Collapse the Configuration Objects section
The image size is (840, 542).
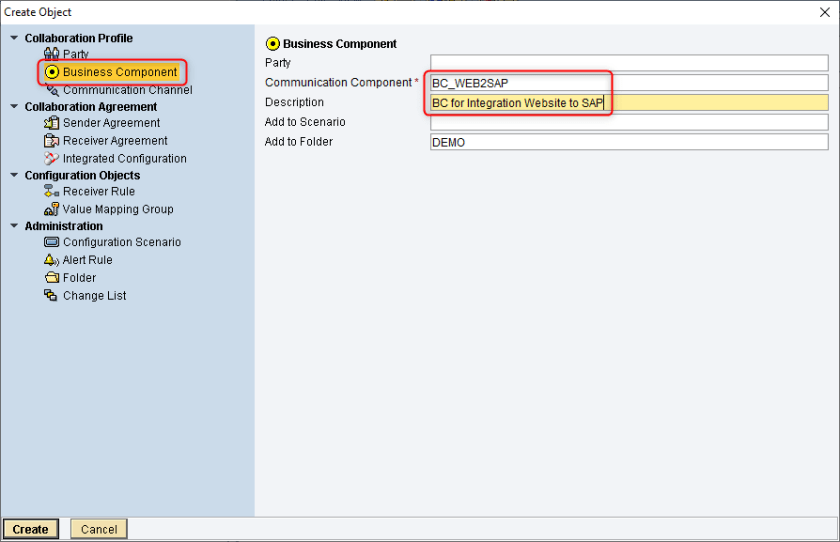click(14, 175)
